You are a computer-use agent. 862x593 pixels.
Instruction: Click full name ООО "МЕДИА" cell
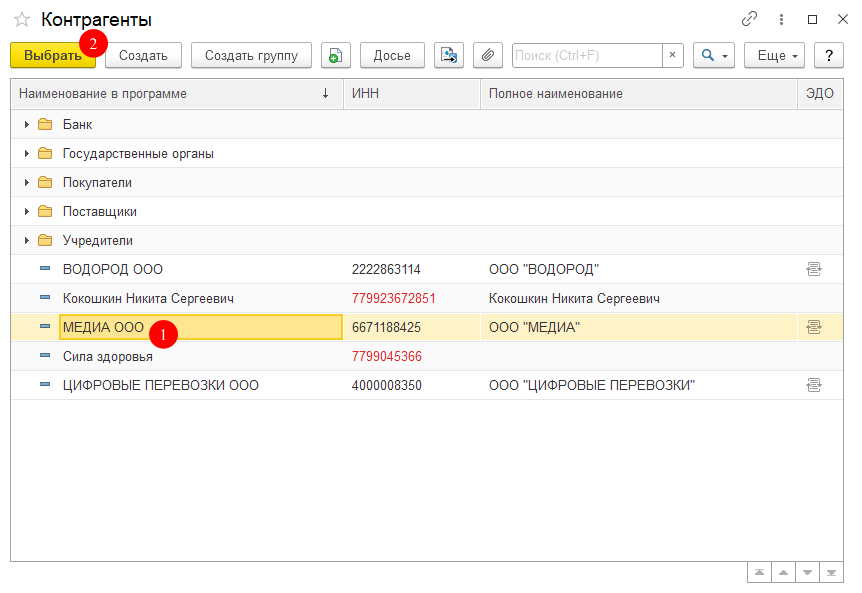(639, 328)
